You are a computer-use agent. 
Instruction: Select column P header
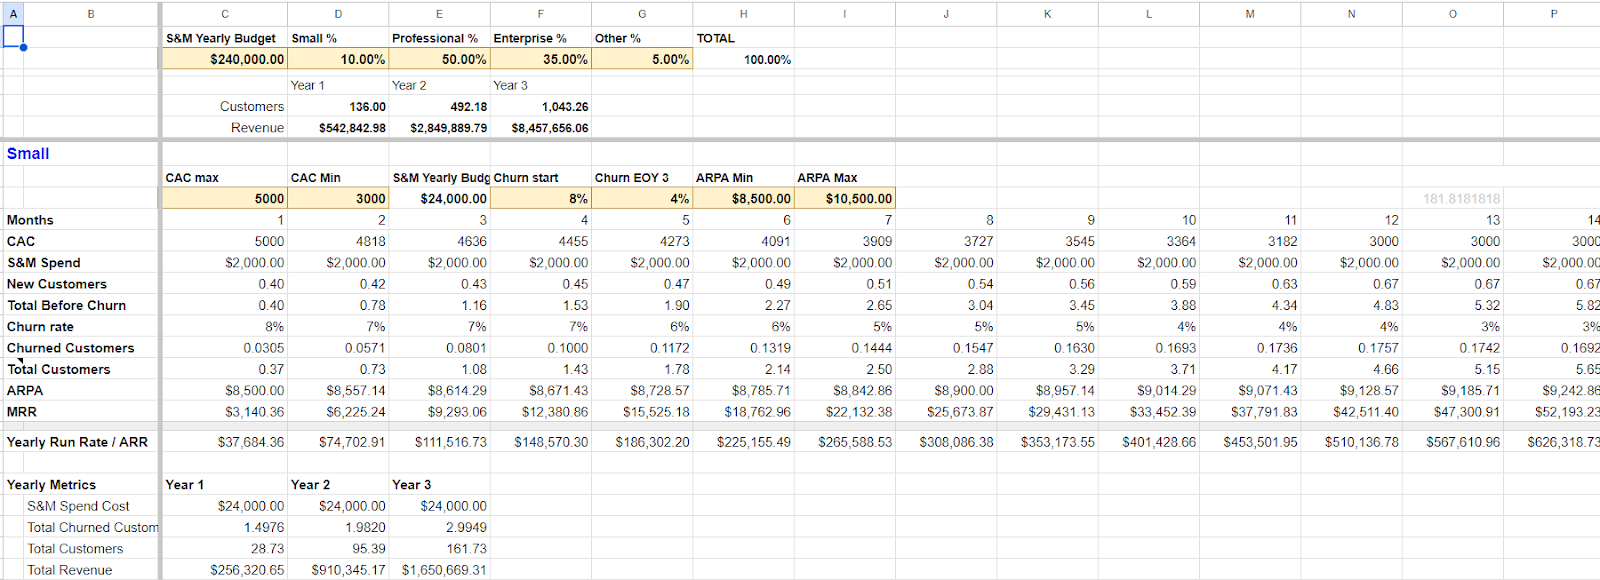[1553, 14]
